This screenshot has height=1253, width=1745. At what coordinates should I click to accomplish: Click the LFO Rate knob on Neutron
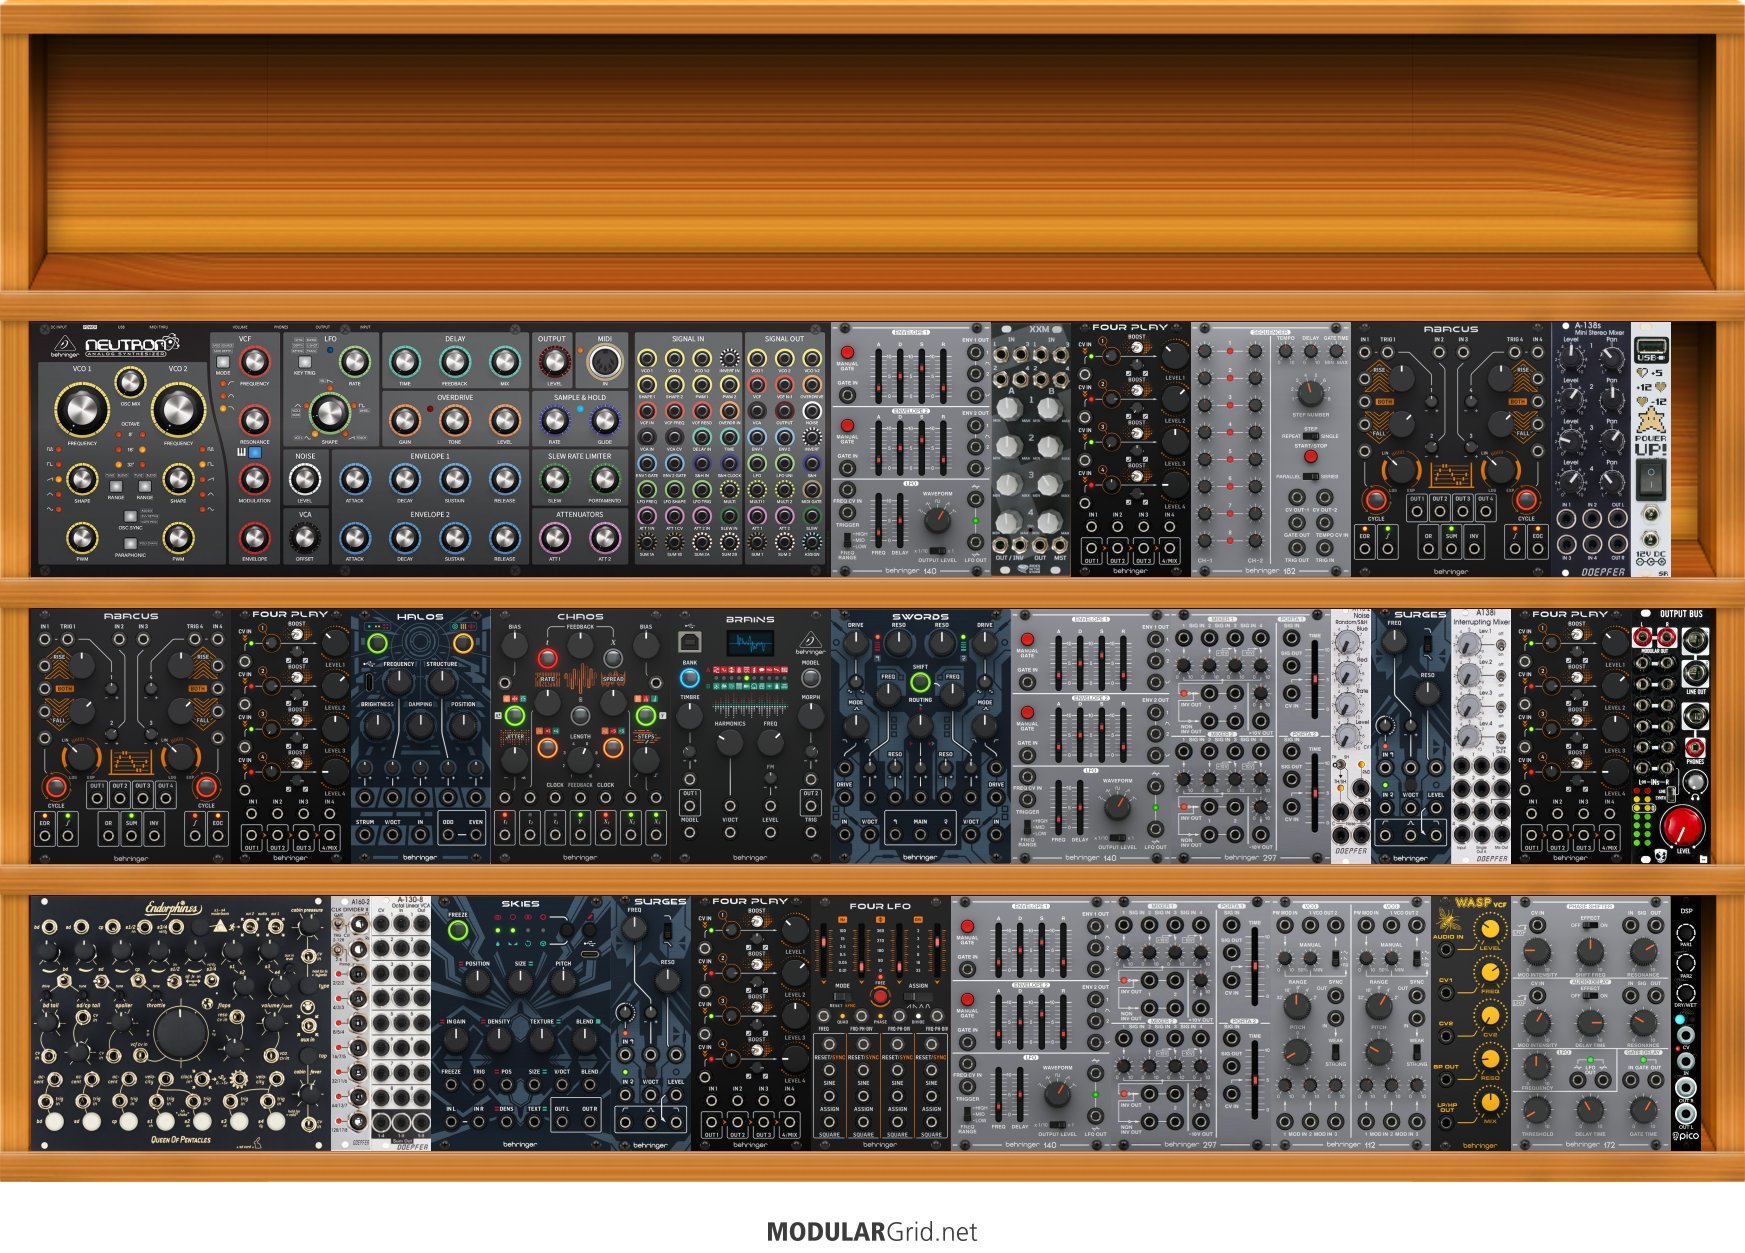pos(354,361)
